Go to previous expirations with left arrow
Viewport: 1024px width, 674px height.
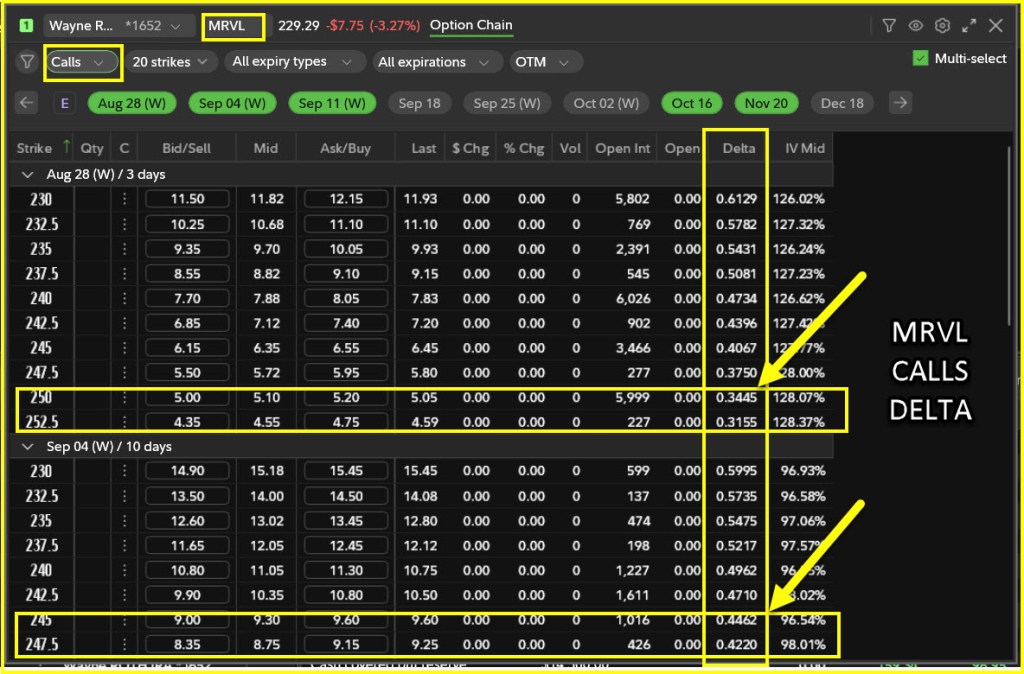(x=26, y=103)
